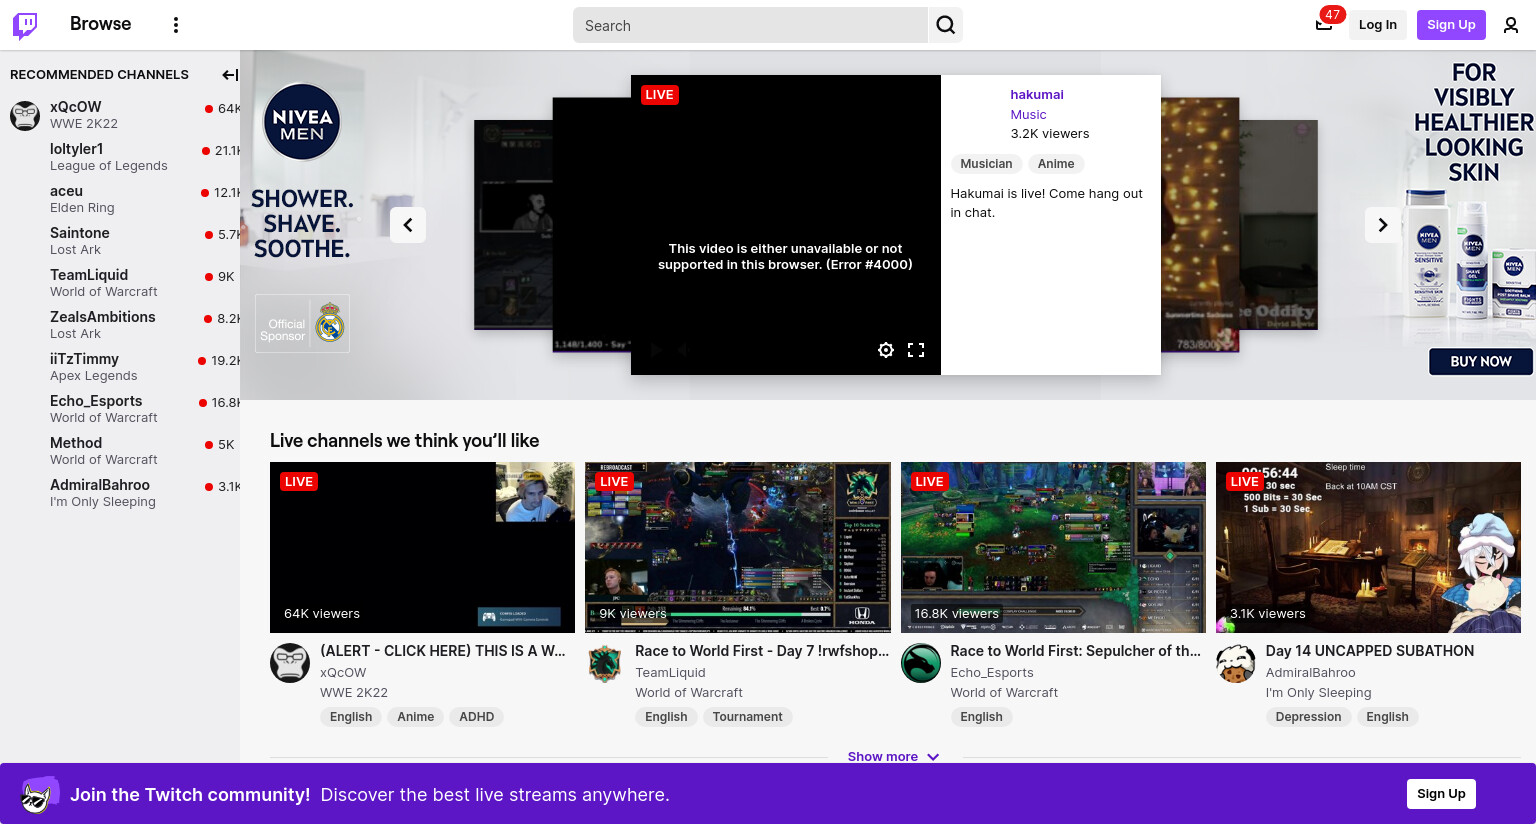This screenshot has height=824, width=1536.
Task: Expand Show more live channels
Action: click(x=894, y=757)
